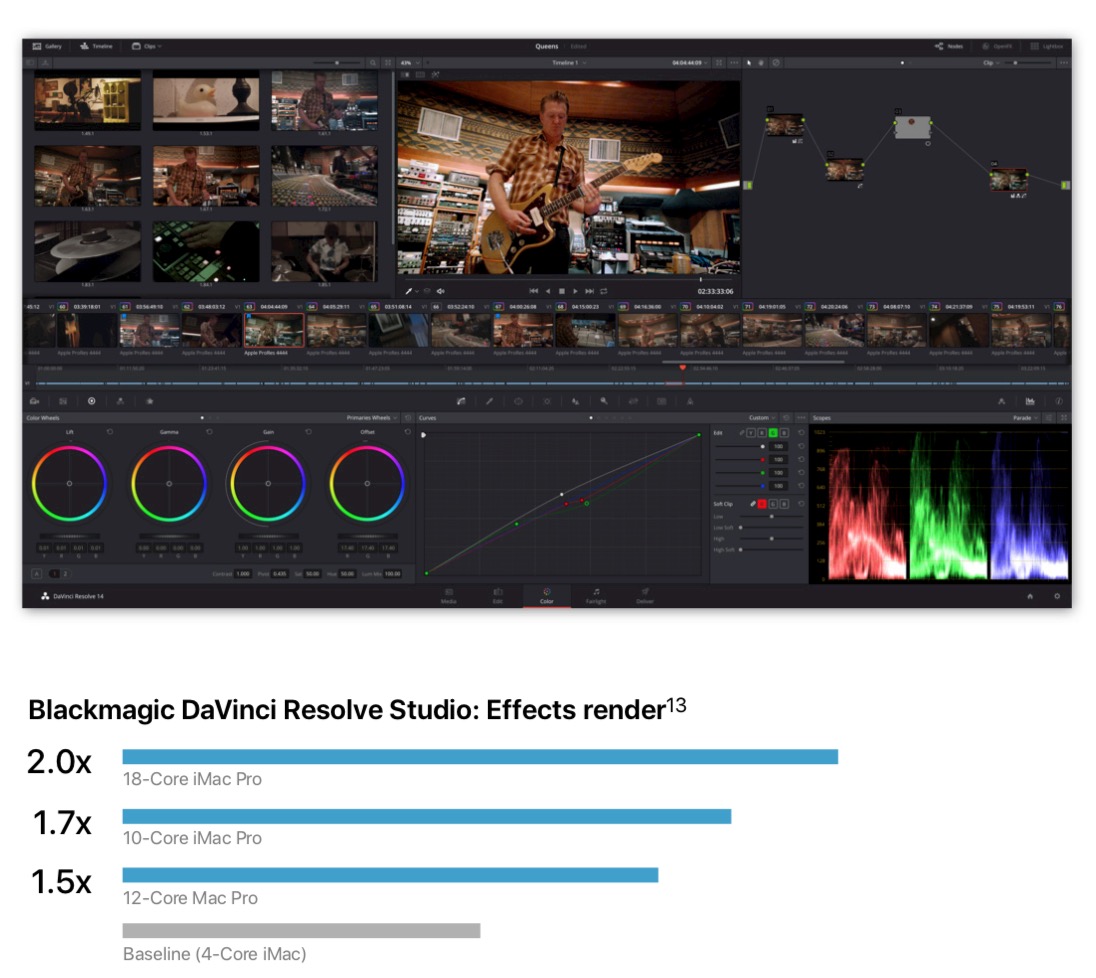Mute viewer audio speaker icon
This screenshot has width=1096, height=978.
click(441, 291)
